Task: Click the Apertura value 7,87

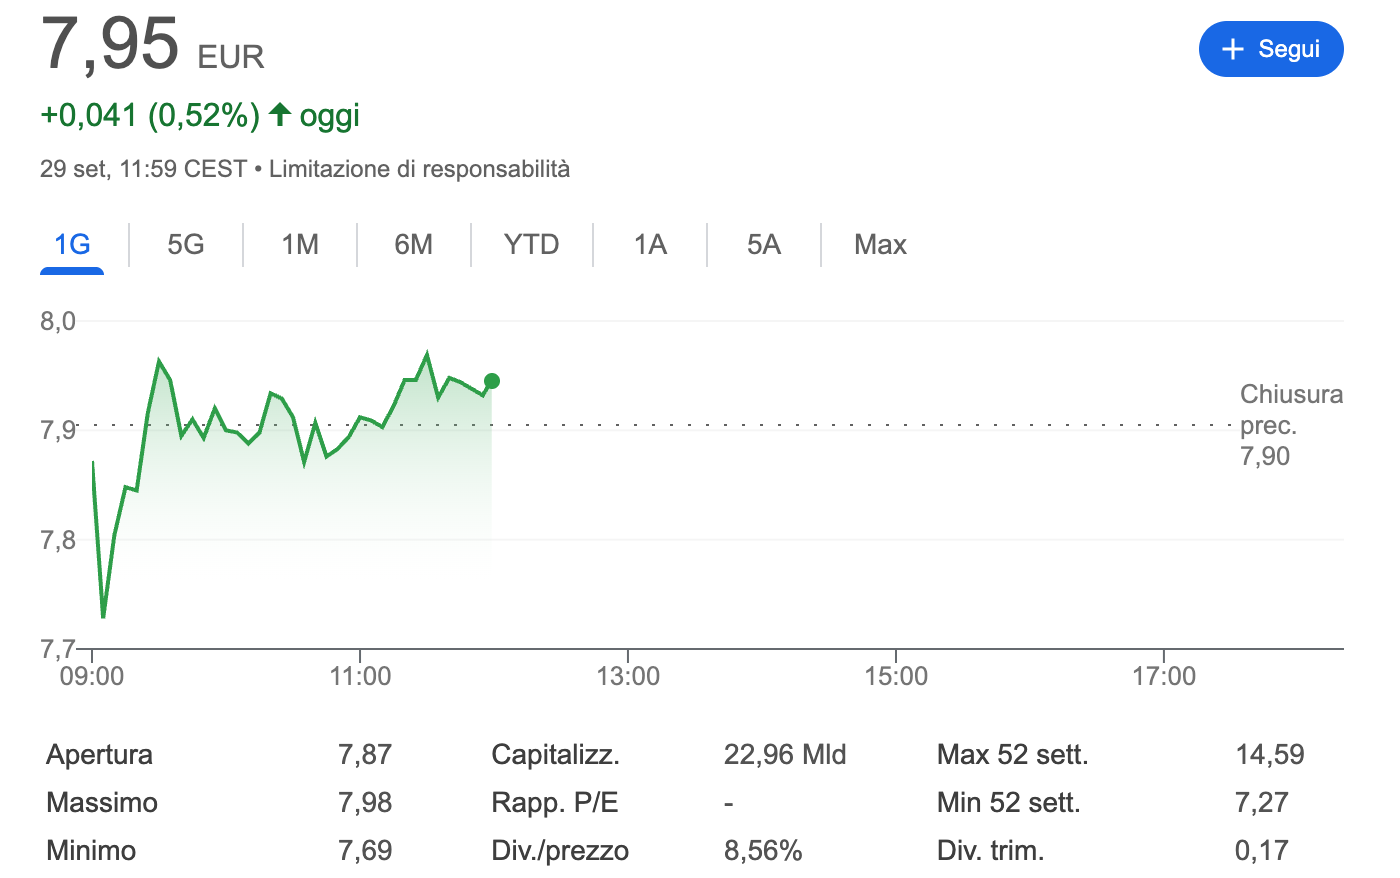Action: (x=365, y=755)
